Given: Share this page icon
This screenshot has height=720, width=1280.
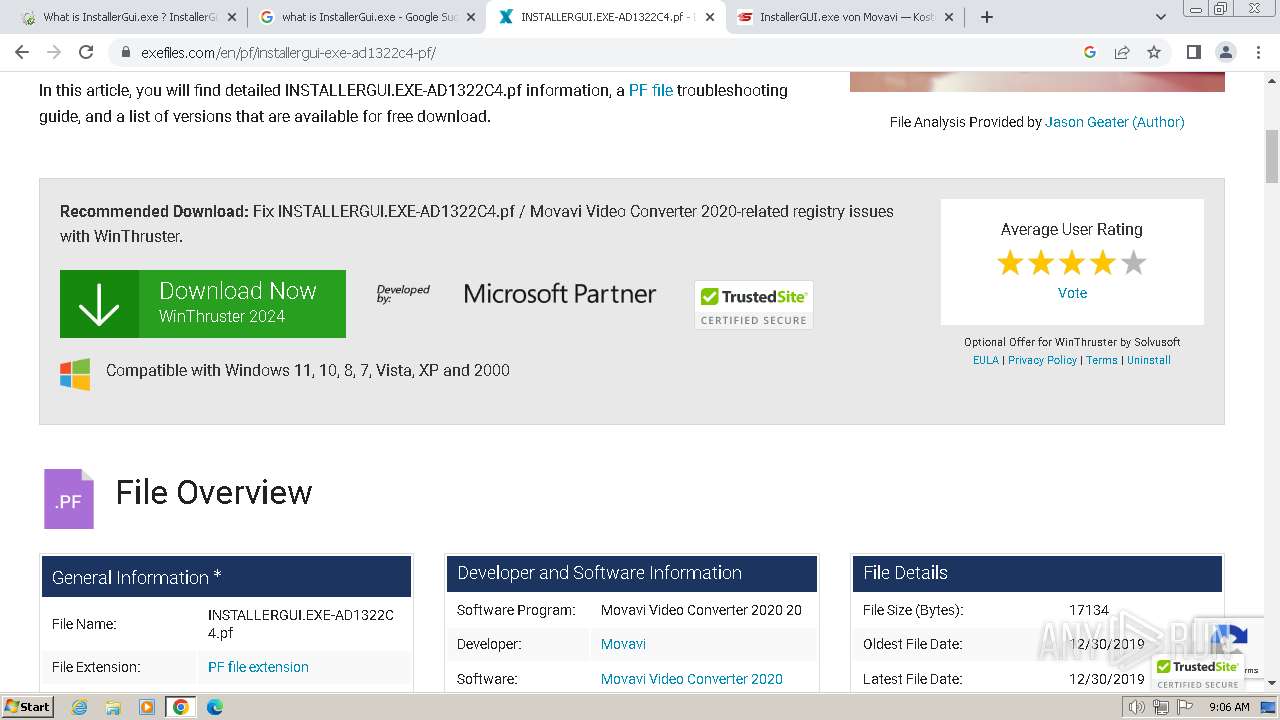Looking at the screenshot, I should click(1122, 52).
